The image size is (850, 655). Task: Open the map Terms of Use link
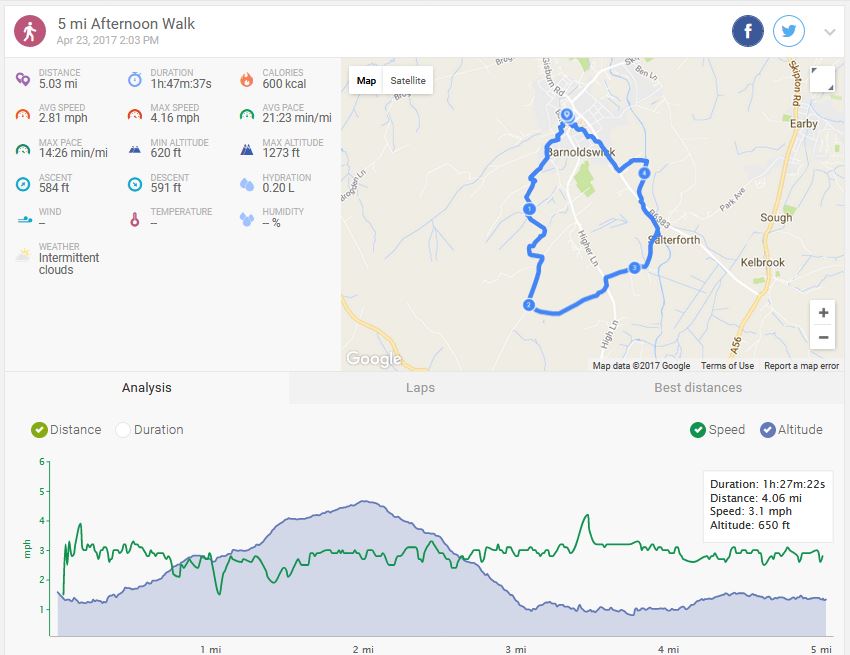(727, 366)
